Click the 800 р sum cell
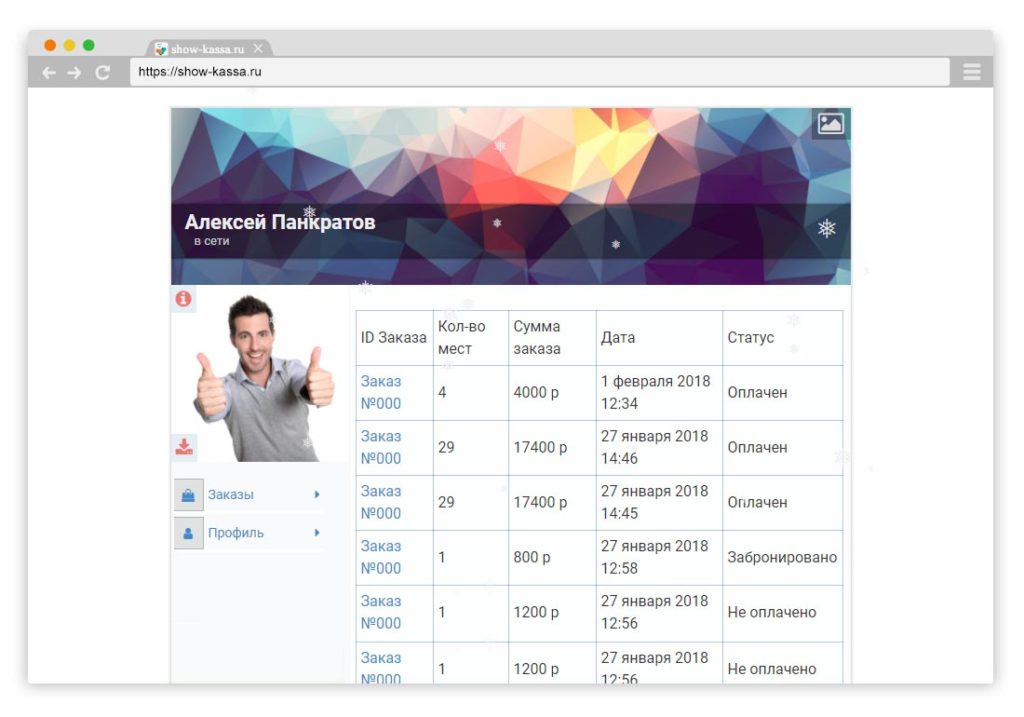 (552, 557)
